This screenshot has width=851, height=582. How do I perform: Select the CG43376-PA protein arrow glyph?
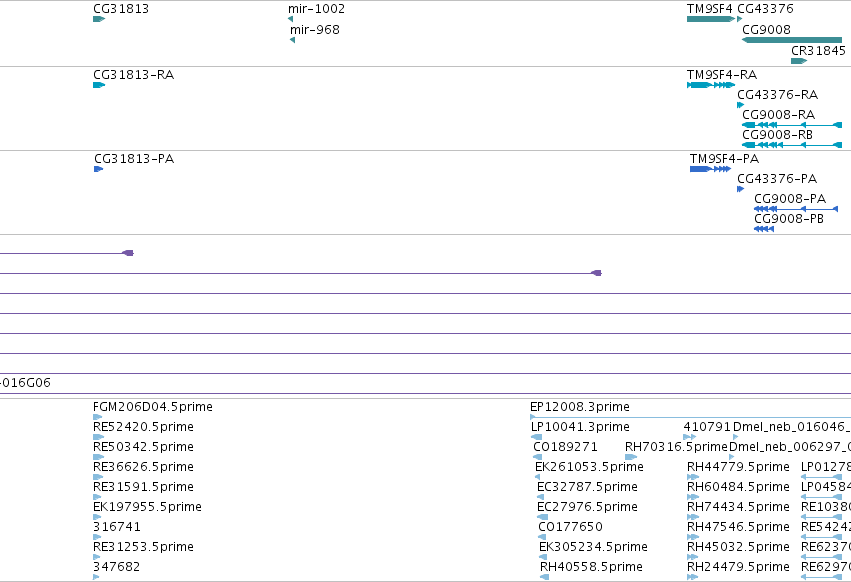point(740,189)
